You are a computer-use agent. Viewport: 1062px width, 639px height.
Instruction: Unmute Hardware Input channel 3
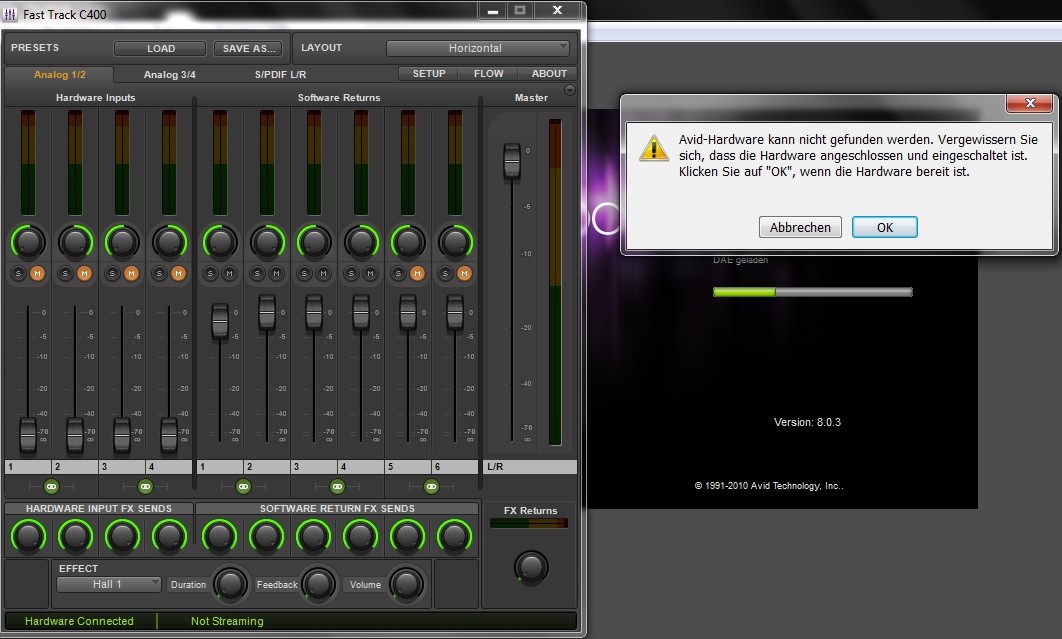tap(131, 273)
